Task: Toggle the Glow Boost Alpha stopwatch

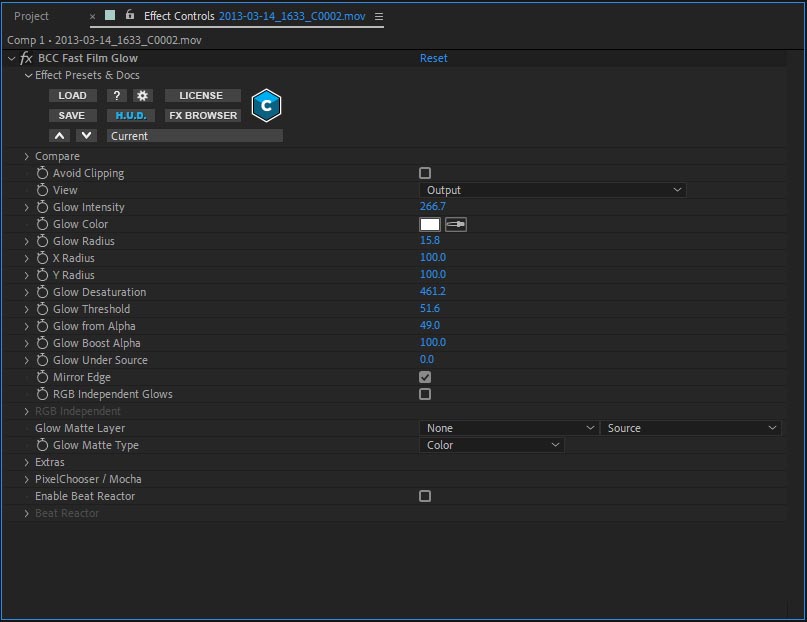Action: tap(42, 343)
